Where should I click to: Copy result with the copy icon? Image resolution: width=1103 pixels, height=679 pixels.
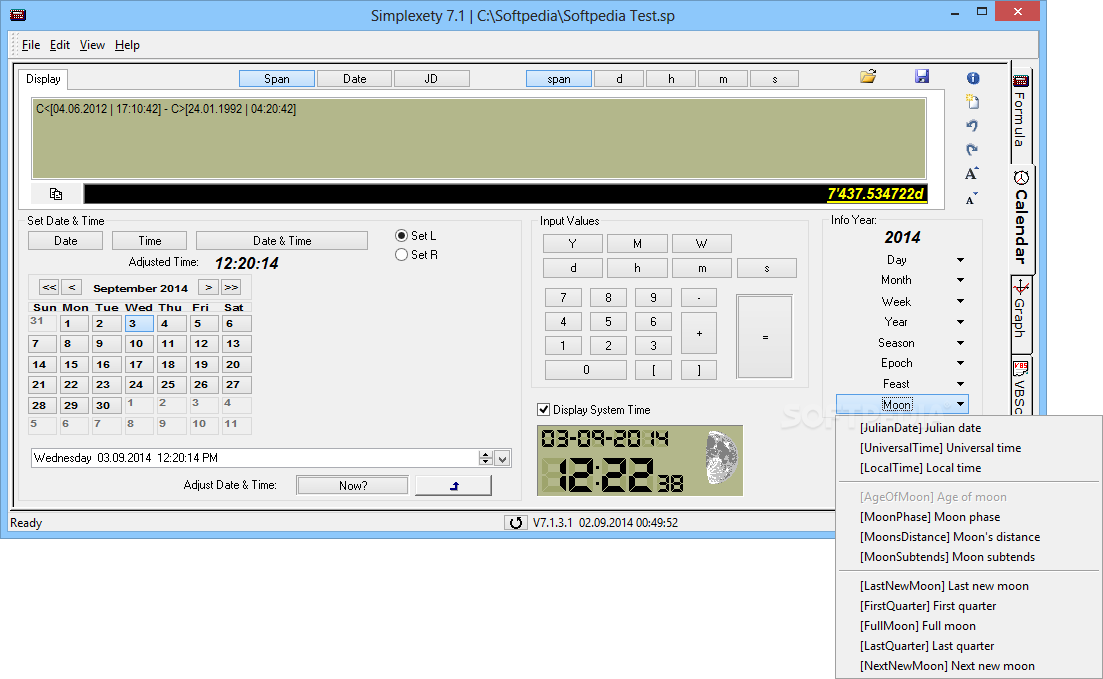[x=56, y=193]
